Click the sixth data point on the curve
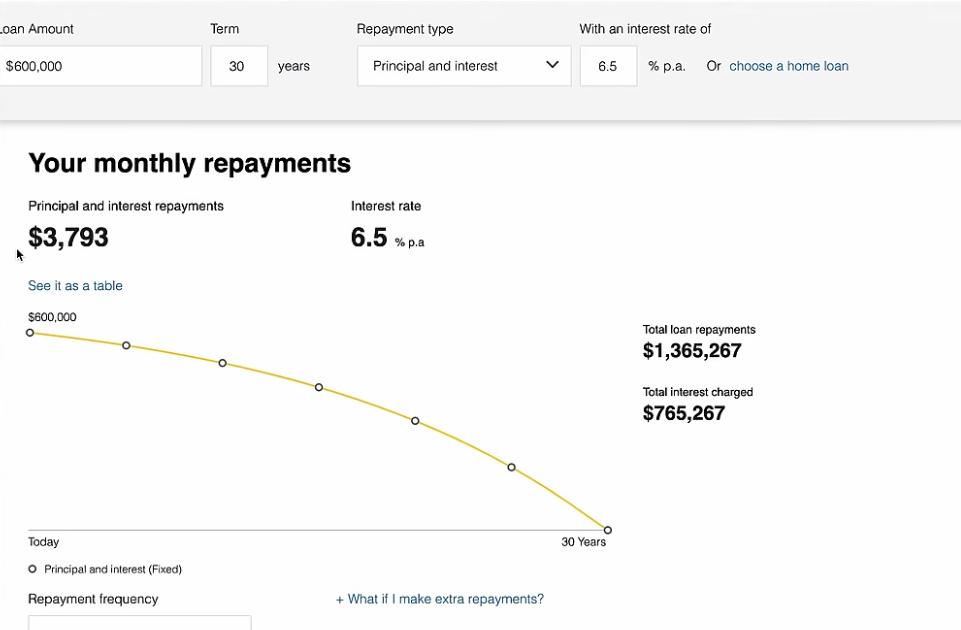 (x=511, y=468)
